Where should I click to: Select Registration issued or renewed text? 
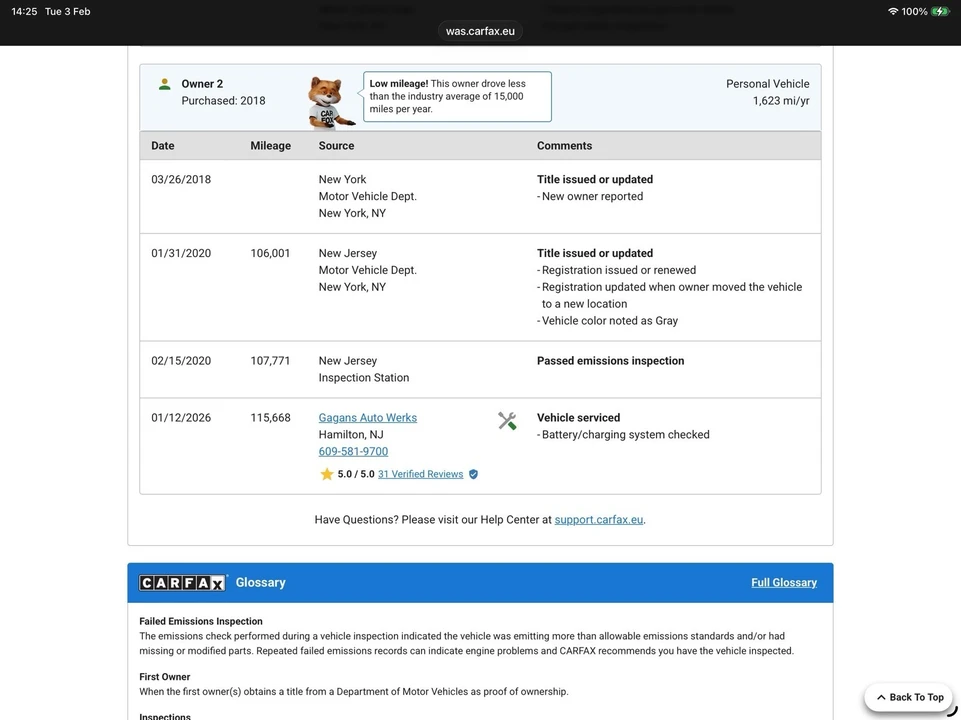[617, 270]
